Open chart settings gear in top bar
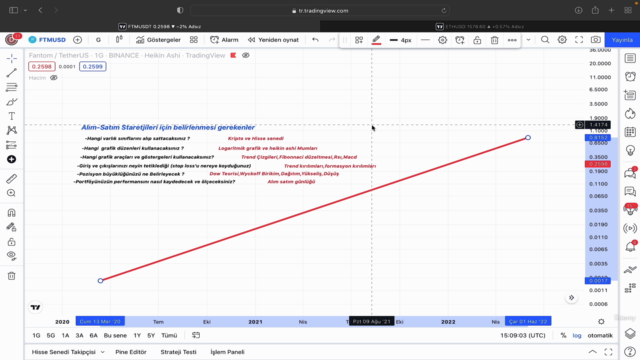This screenshot has width=640, height=360. (562, 40)
